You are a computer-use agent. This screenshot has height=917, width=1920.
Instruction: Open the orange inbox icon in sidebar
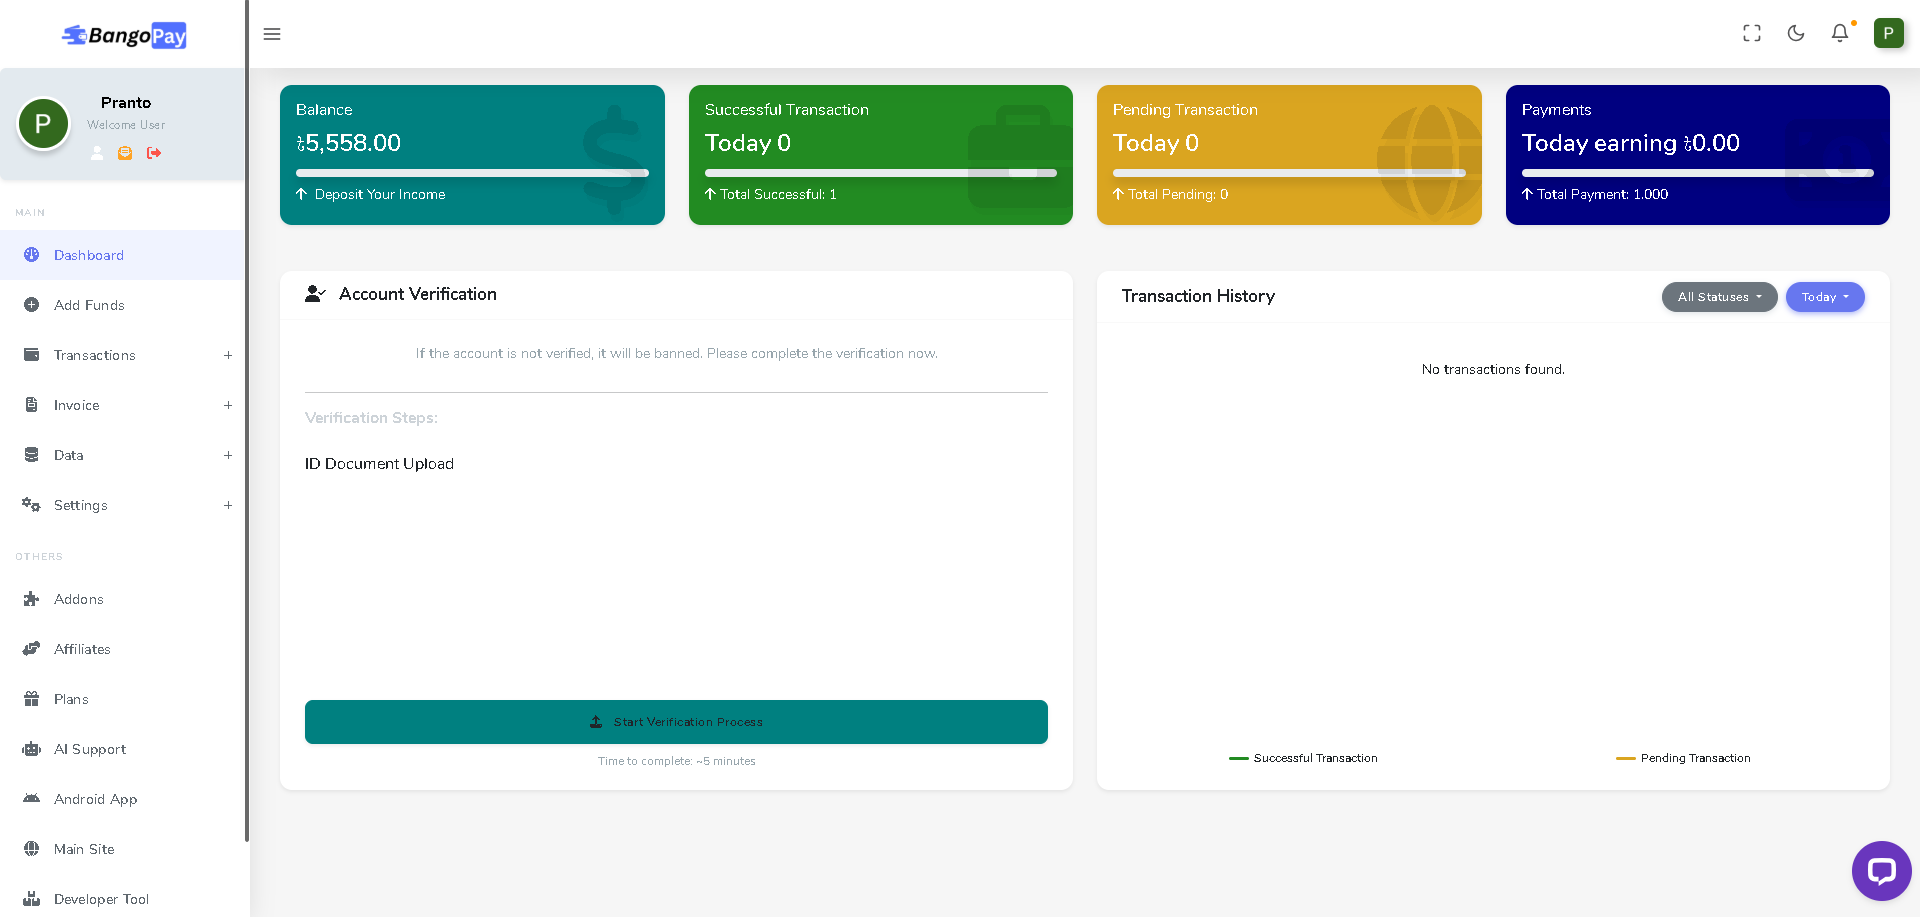point(125,153)
